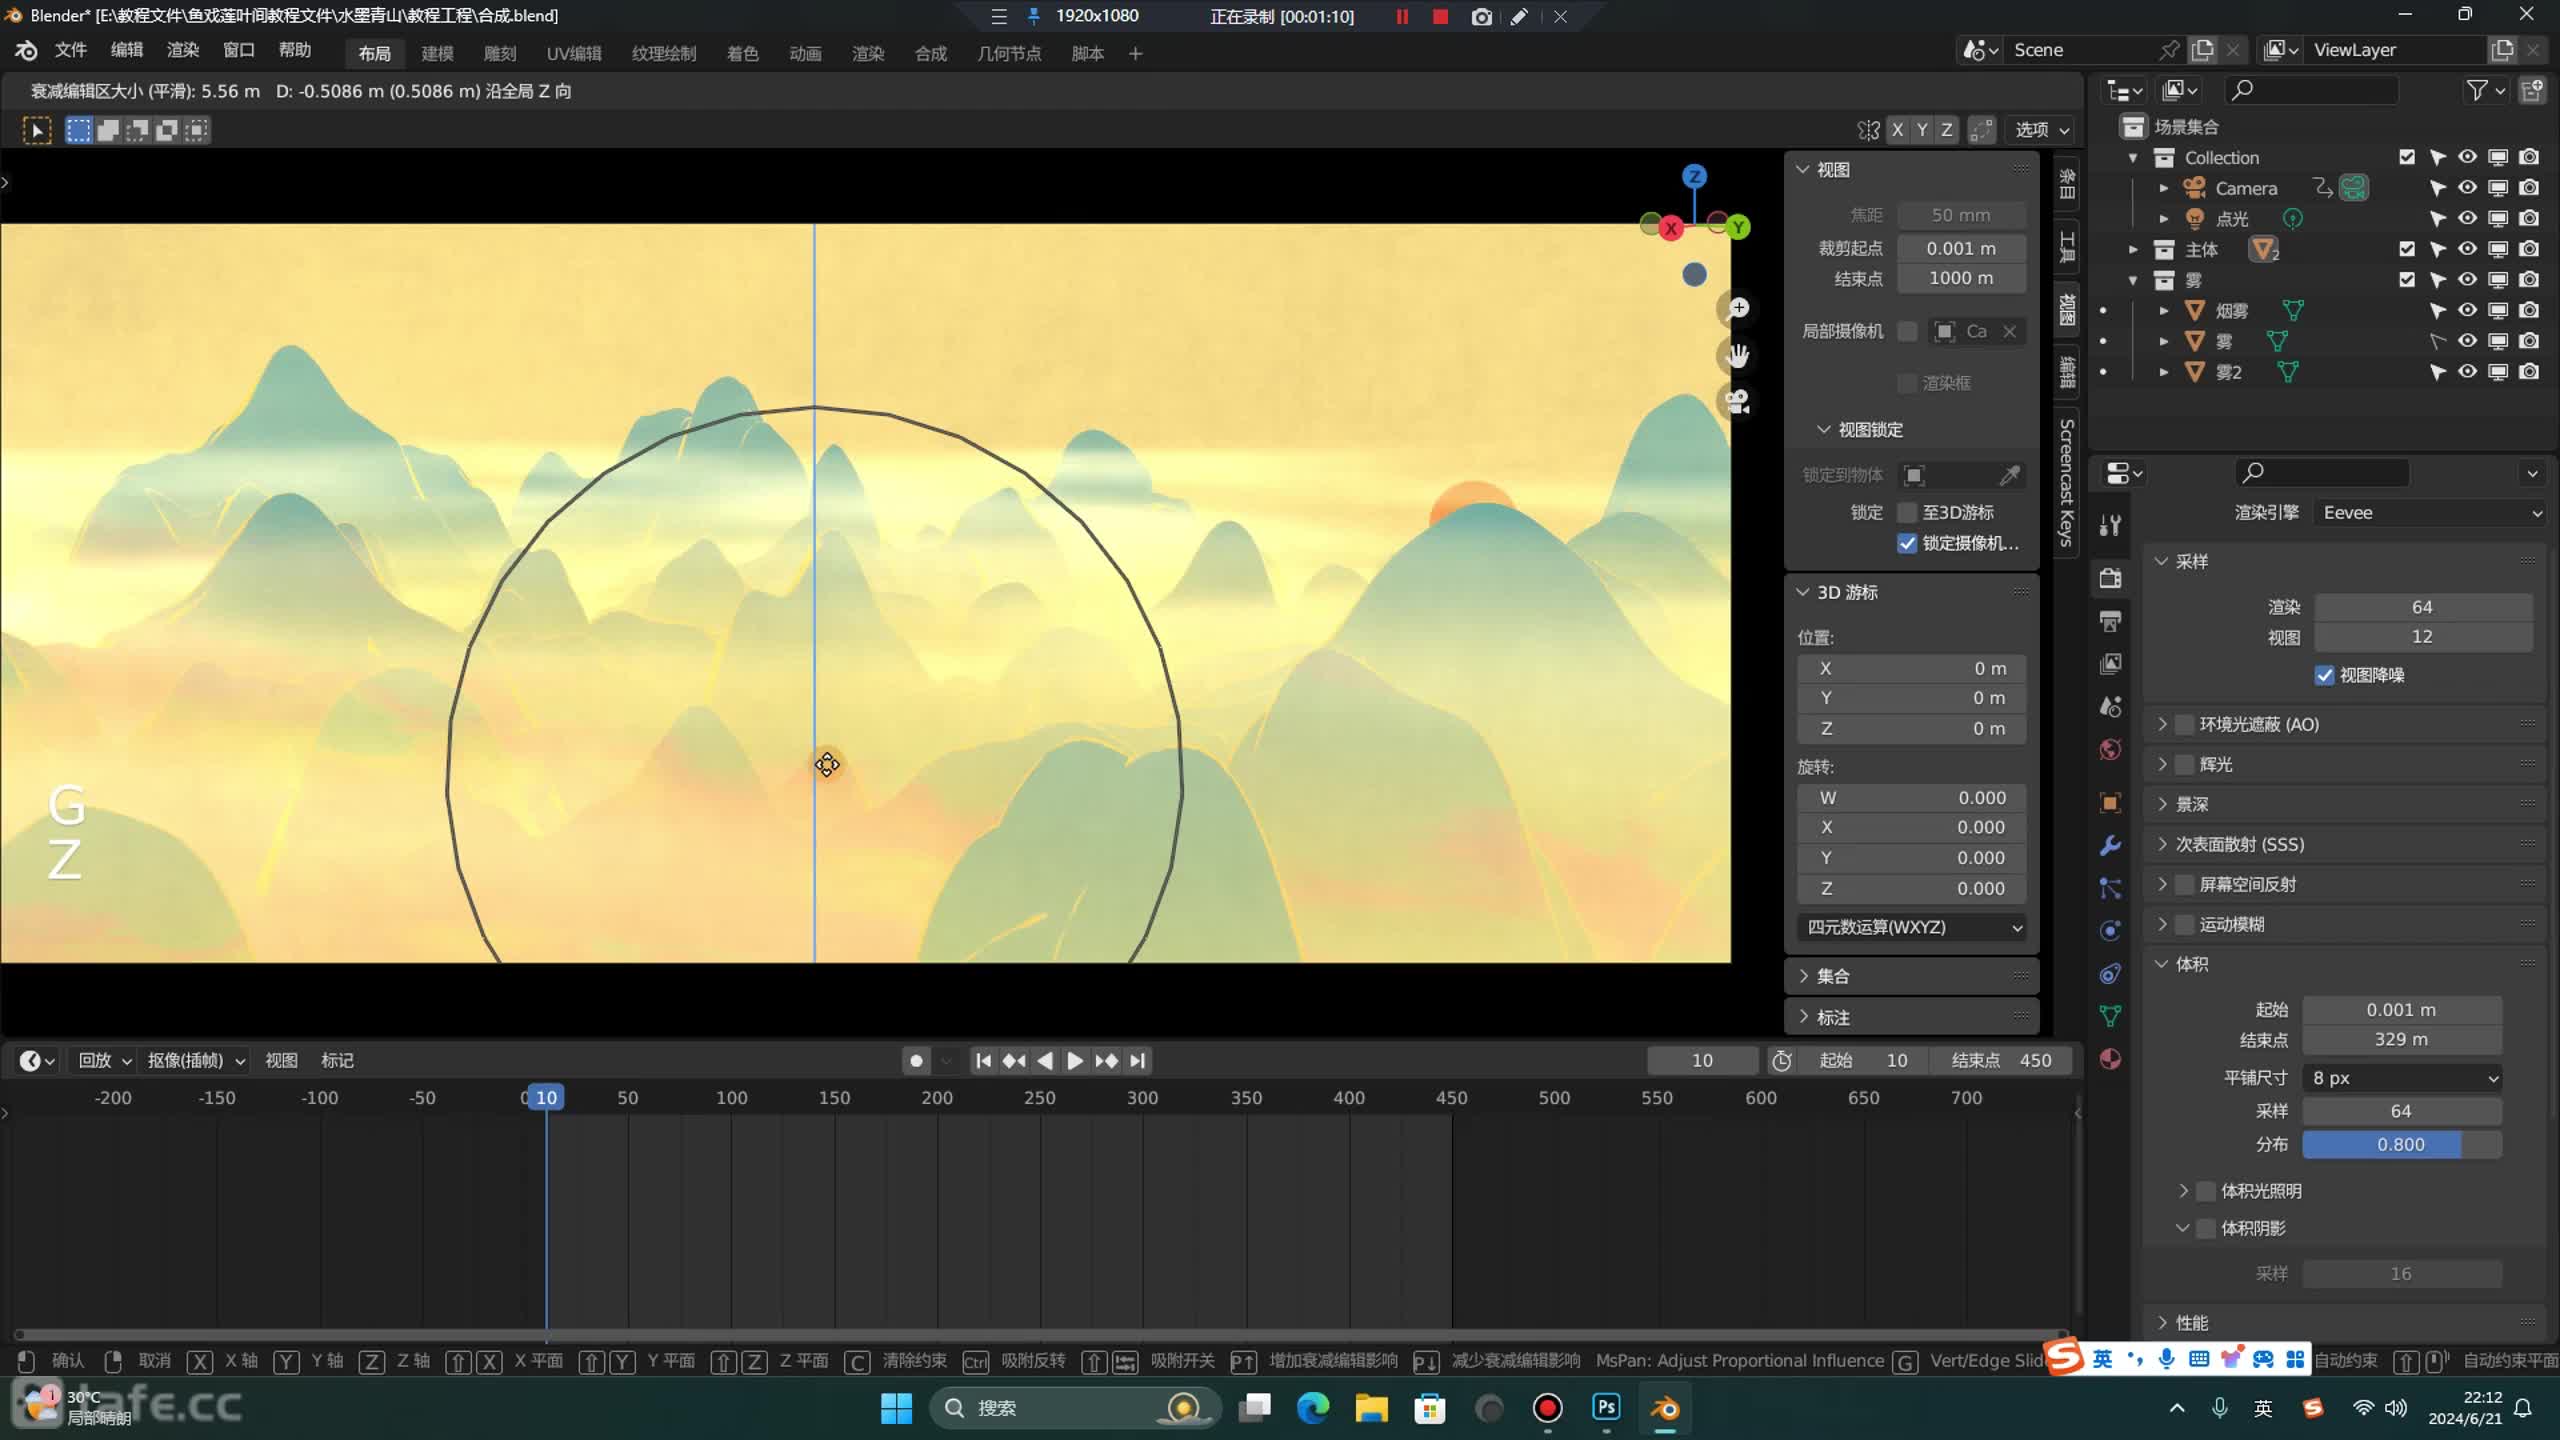Click the 分布 0.800 slider
The height and width of the screenshot is (1440, 2560).
pos(2401,1145)
